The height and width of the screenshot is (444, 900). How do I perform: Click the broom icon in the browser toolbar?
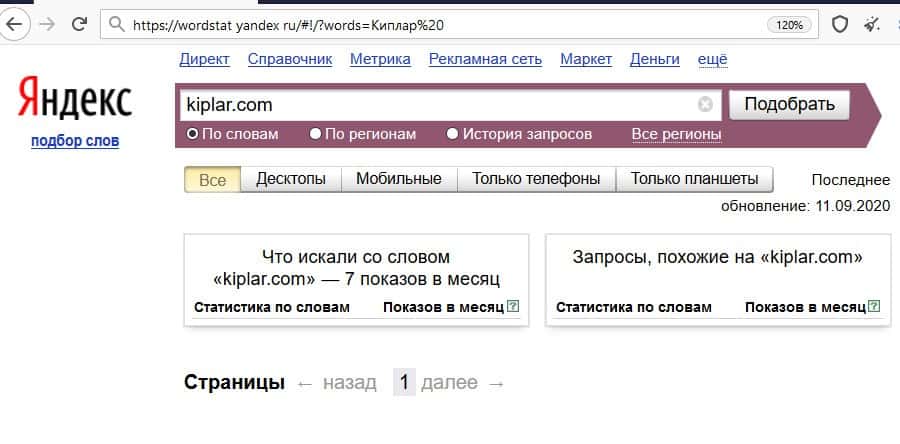pos(872,25)
